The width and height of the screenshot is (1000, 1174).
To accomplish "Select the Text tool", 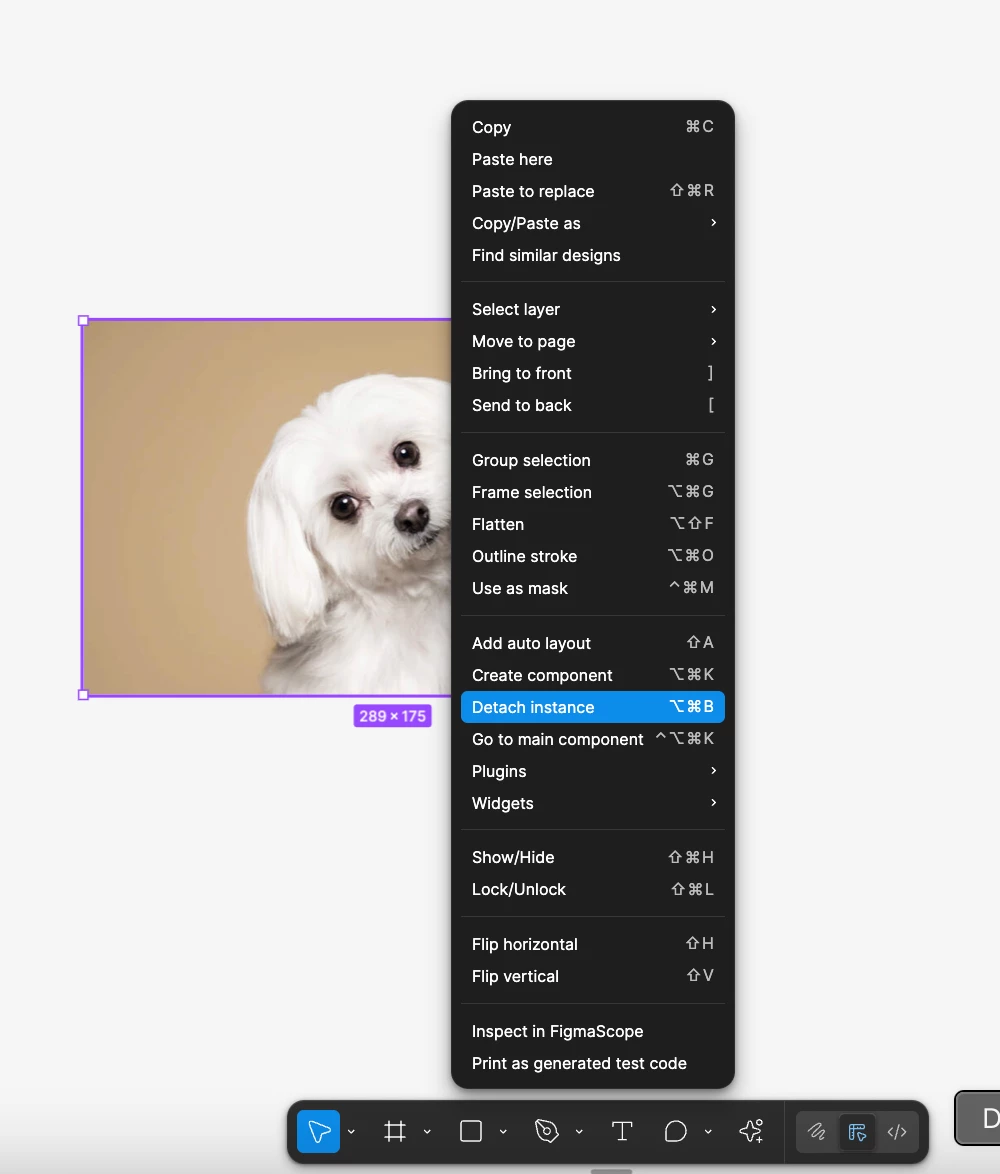I will click(x=622, y=1131).
